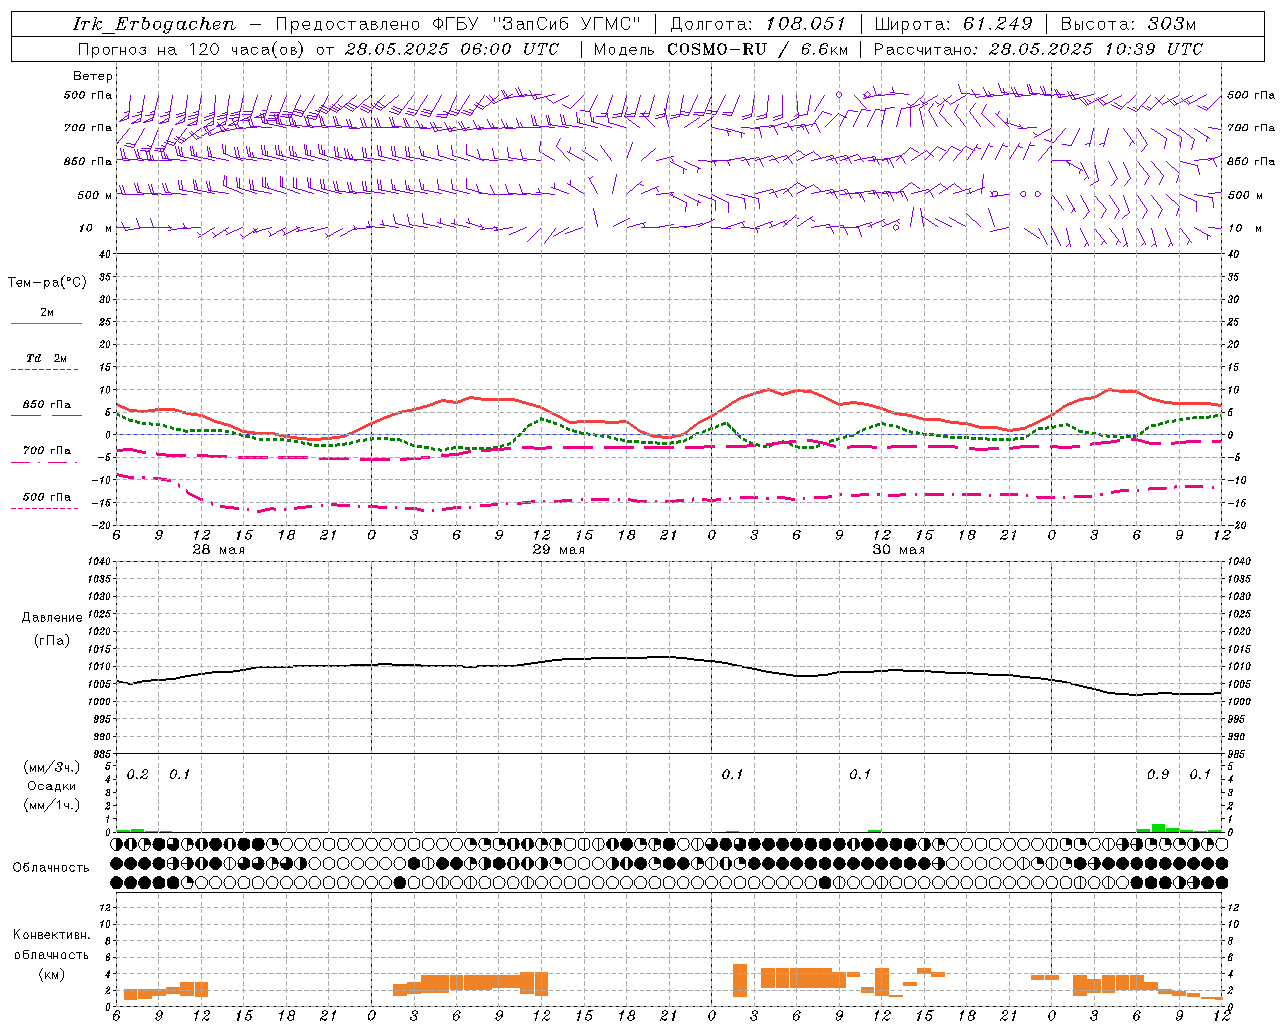The image size is (1280, 1024).
Task: Click the "Осадки" precipitation label
Action: click(x=52, y=786)
